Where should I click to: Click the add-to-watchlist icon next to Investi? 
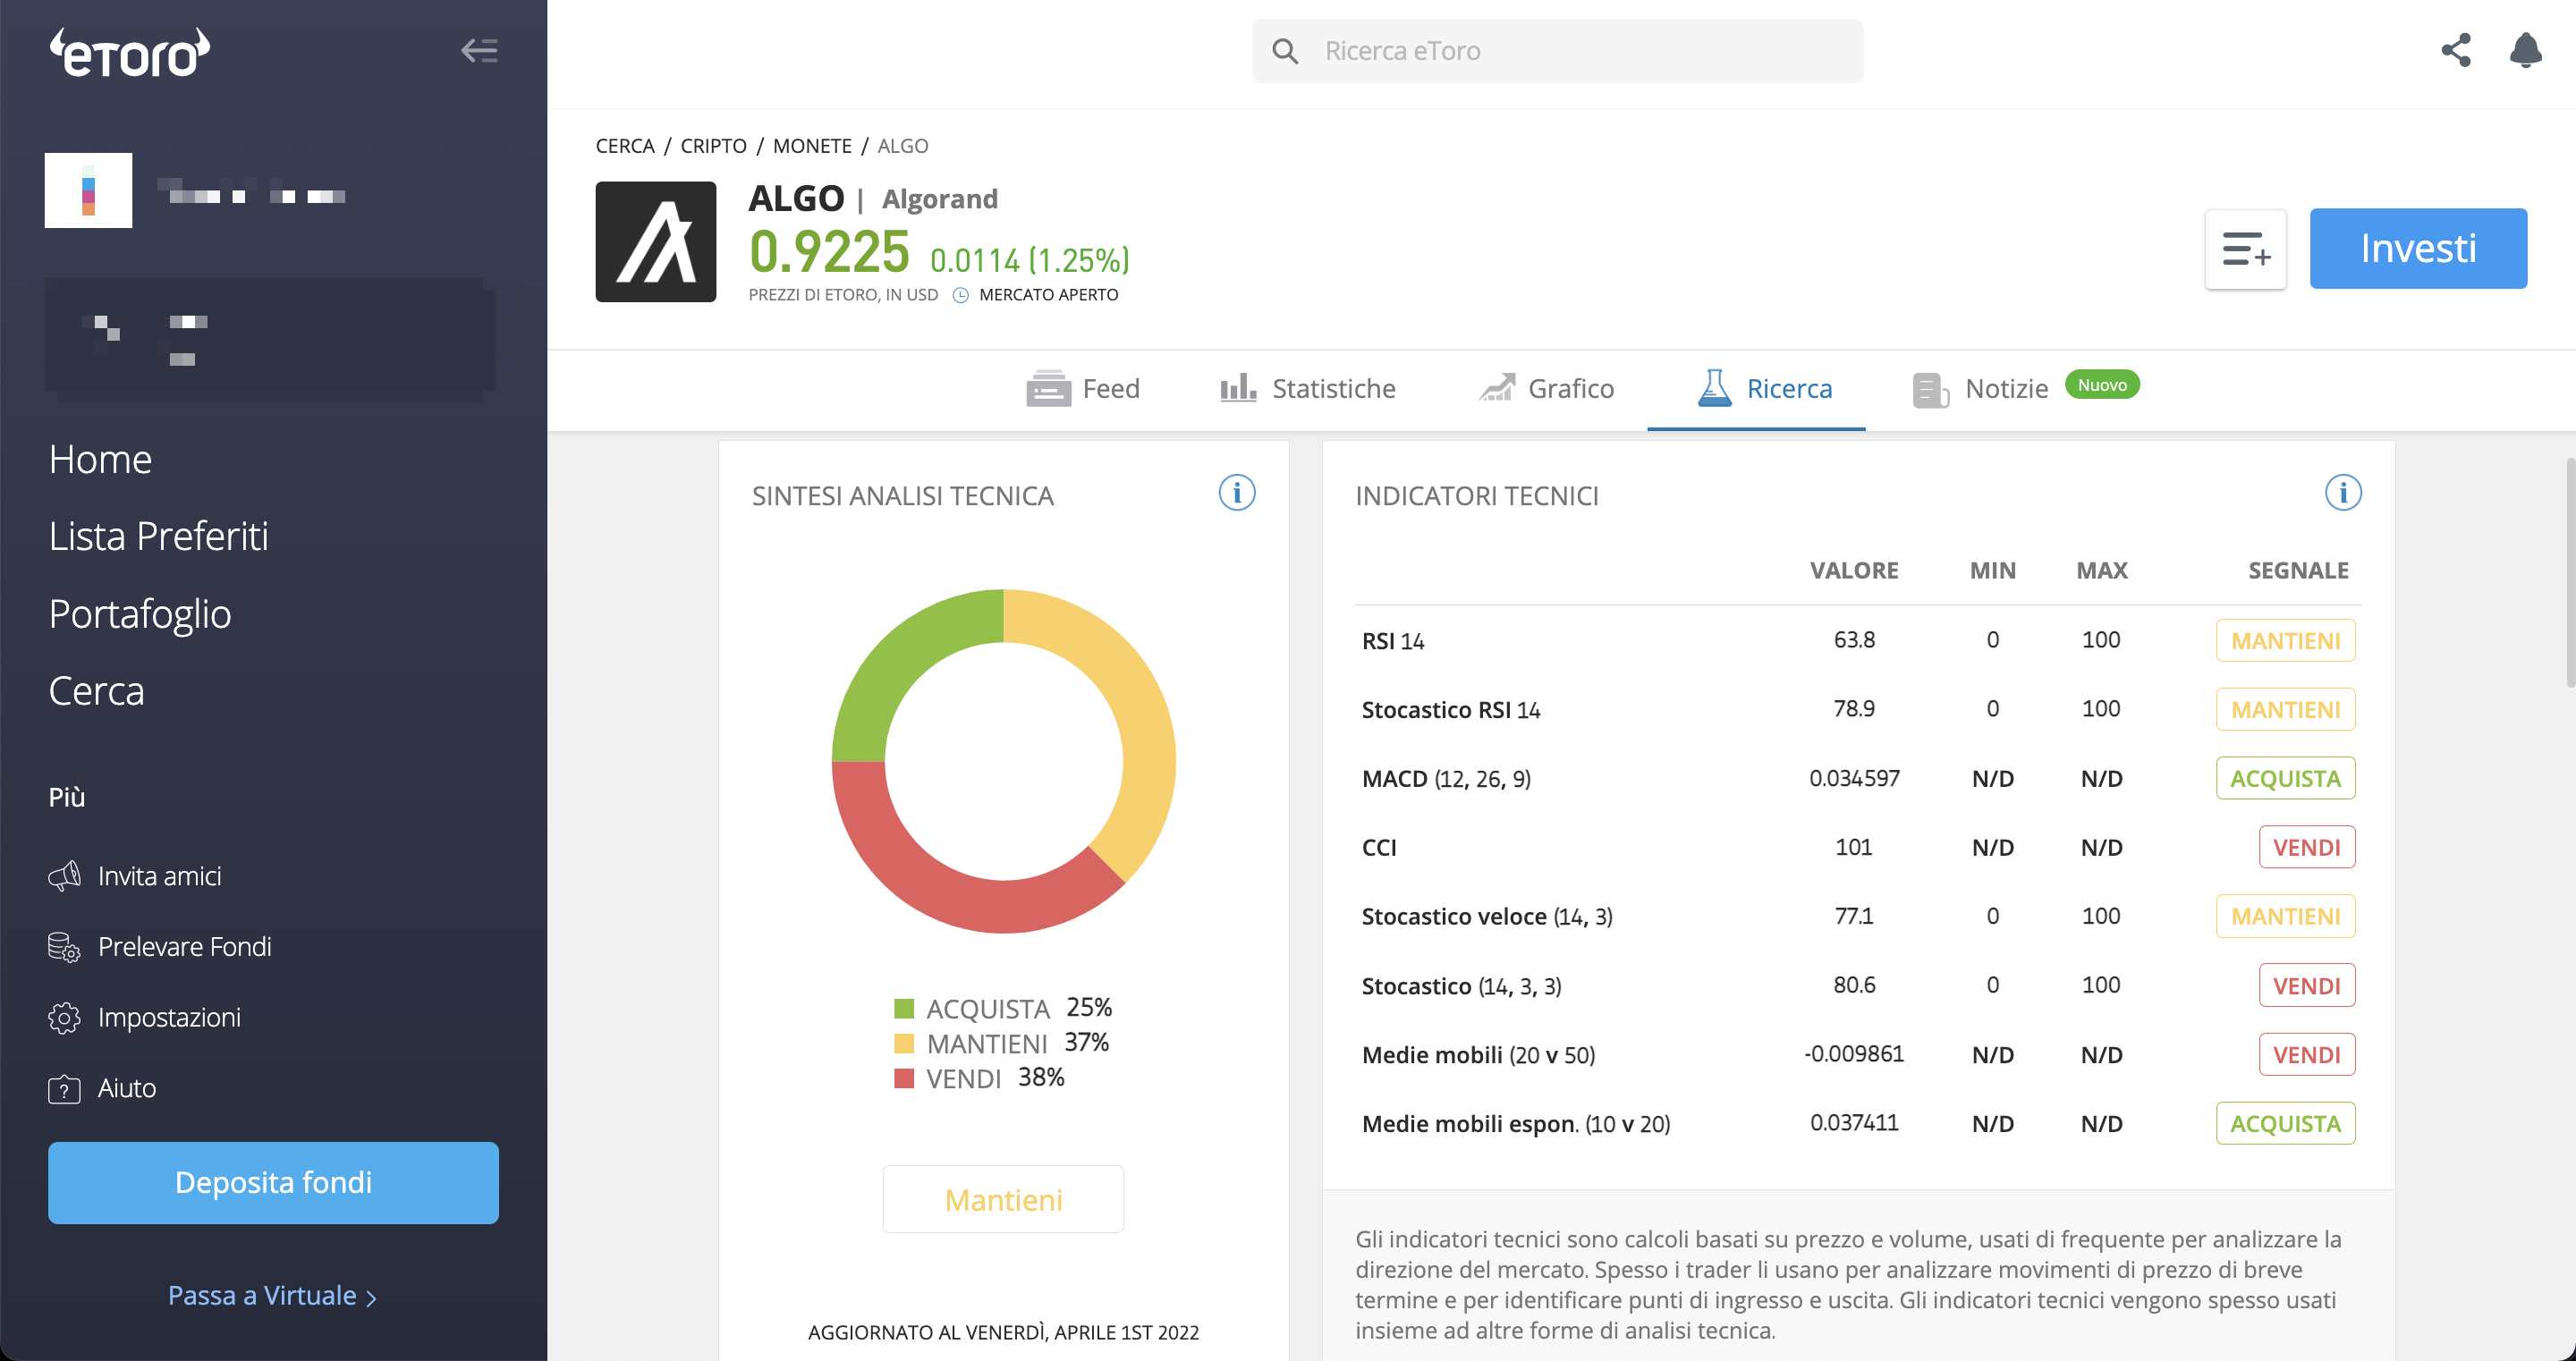[2245, 249]
